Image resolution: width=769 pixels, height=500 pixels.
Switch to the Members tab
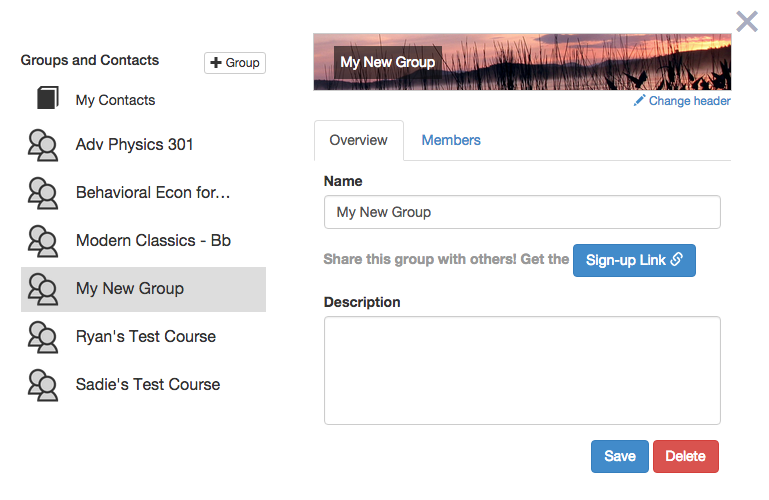point(451,140)
